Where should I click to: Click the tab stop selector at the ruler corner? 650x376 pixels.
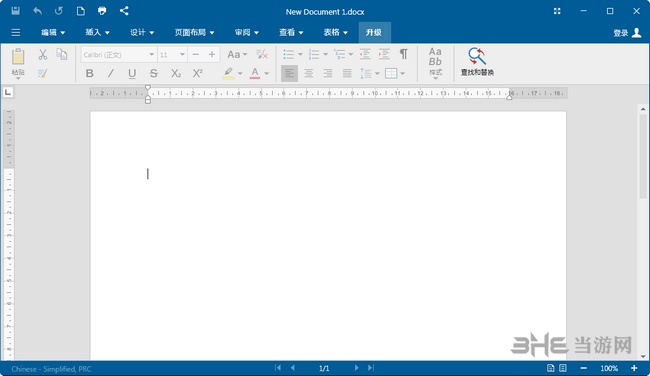pos(8,92)
